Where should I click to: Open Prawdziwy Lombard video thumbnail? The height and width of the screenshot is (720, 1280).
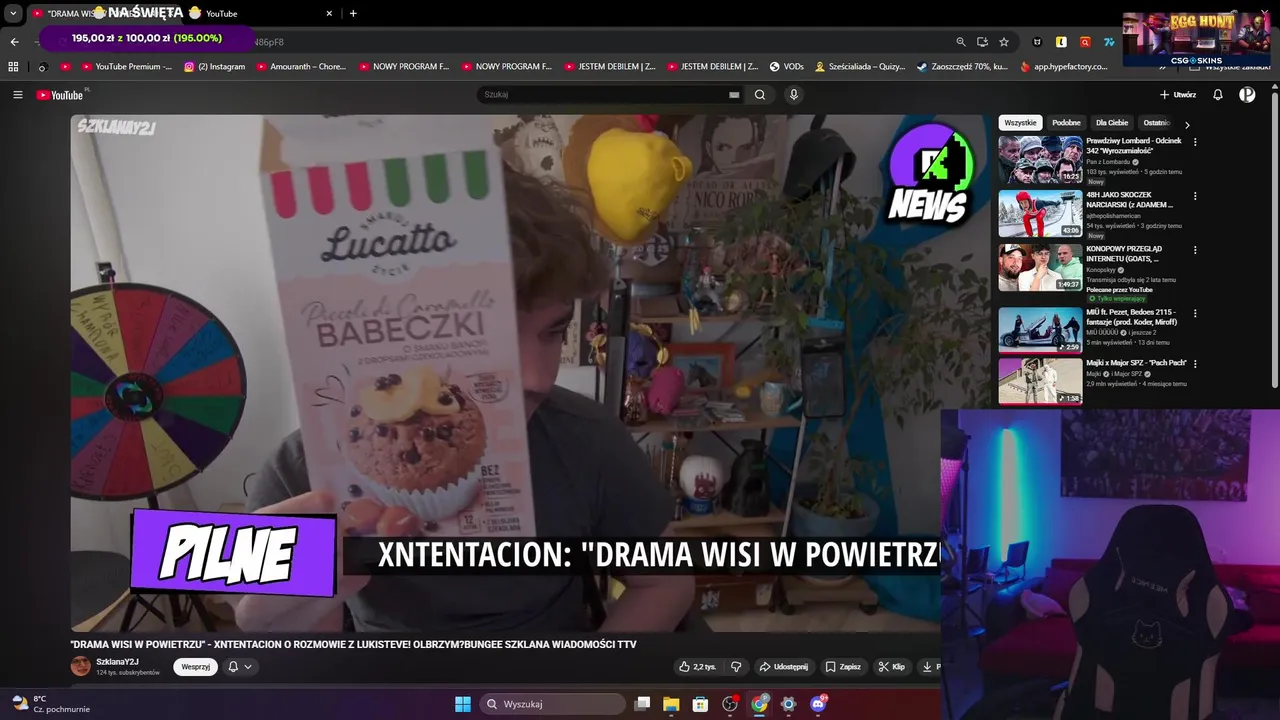[1040, 160]
